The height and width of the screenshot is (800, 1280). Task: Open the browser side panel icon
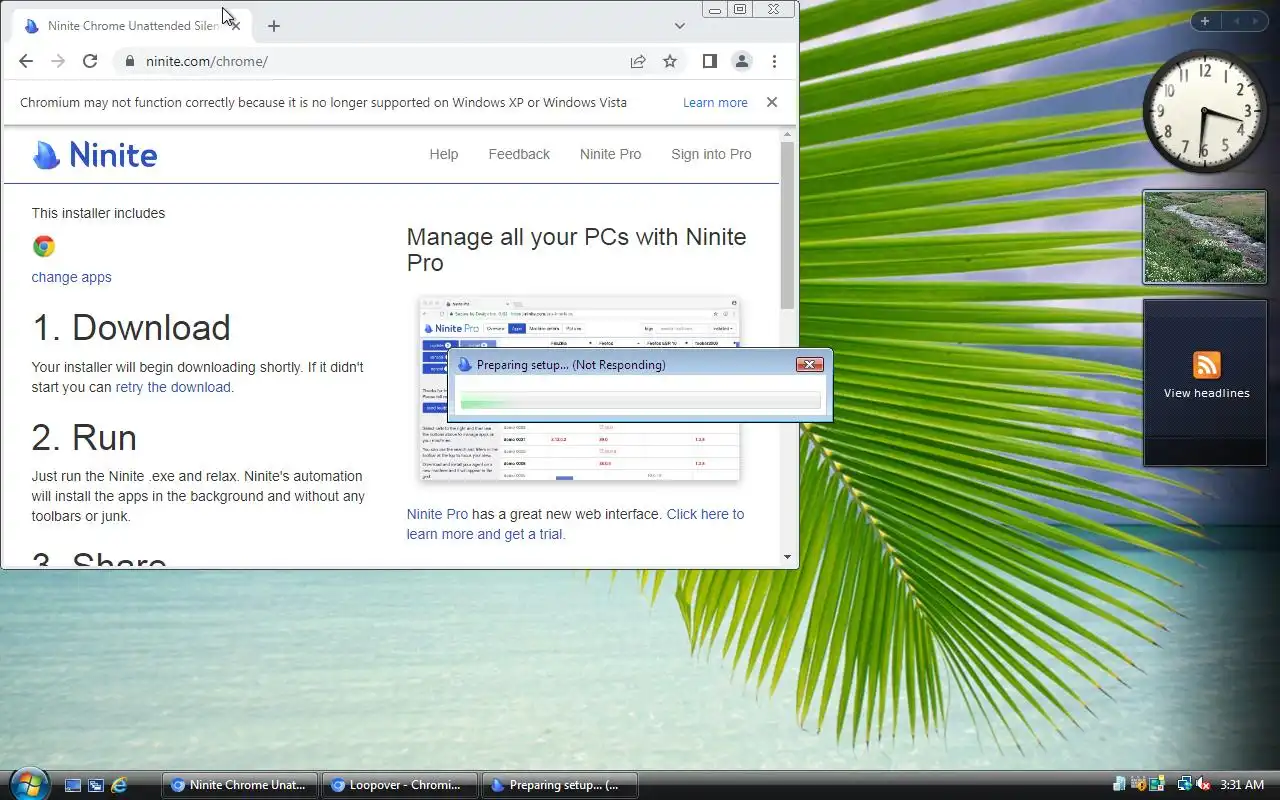710,61
